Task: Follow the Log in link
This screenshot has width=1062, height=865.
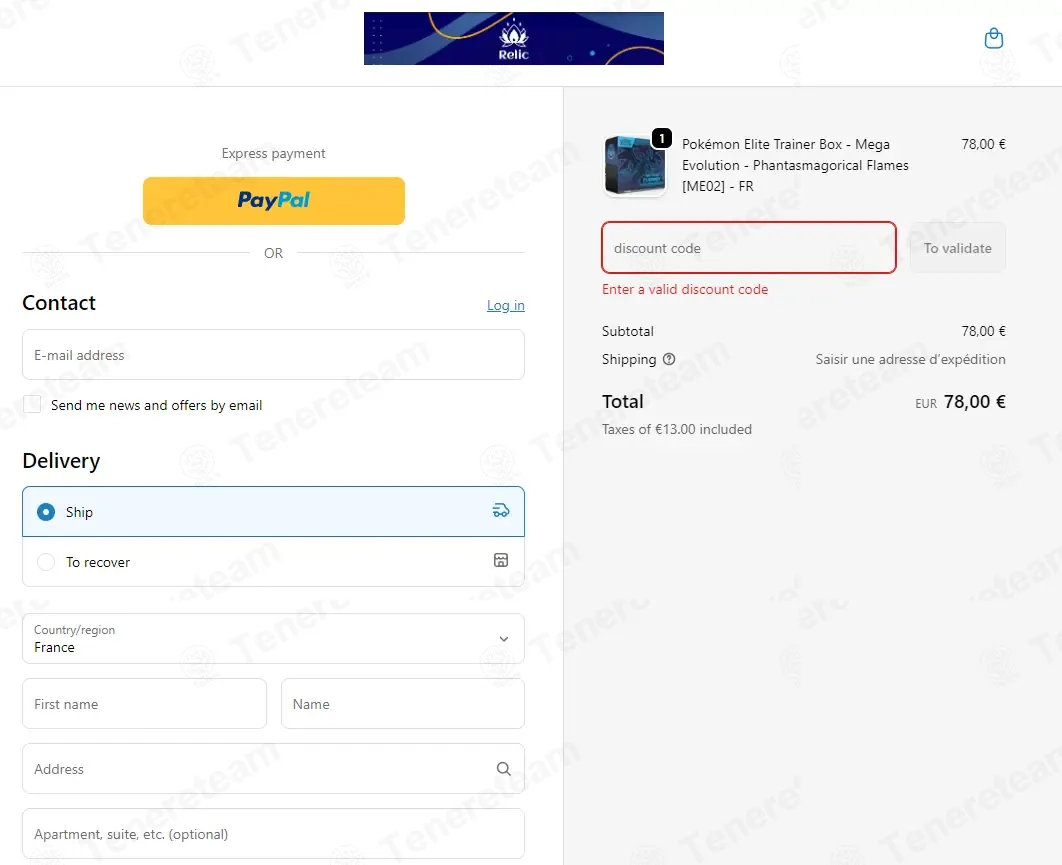Action: pos(505,305)
